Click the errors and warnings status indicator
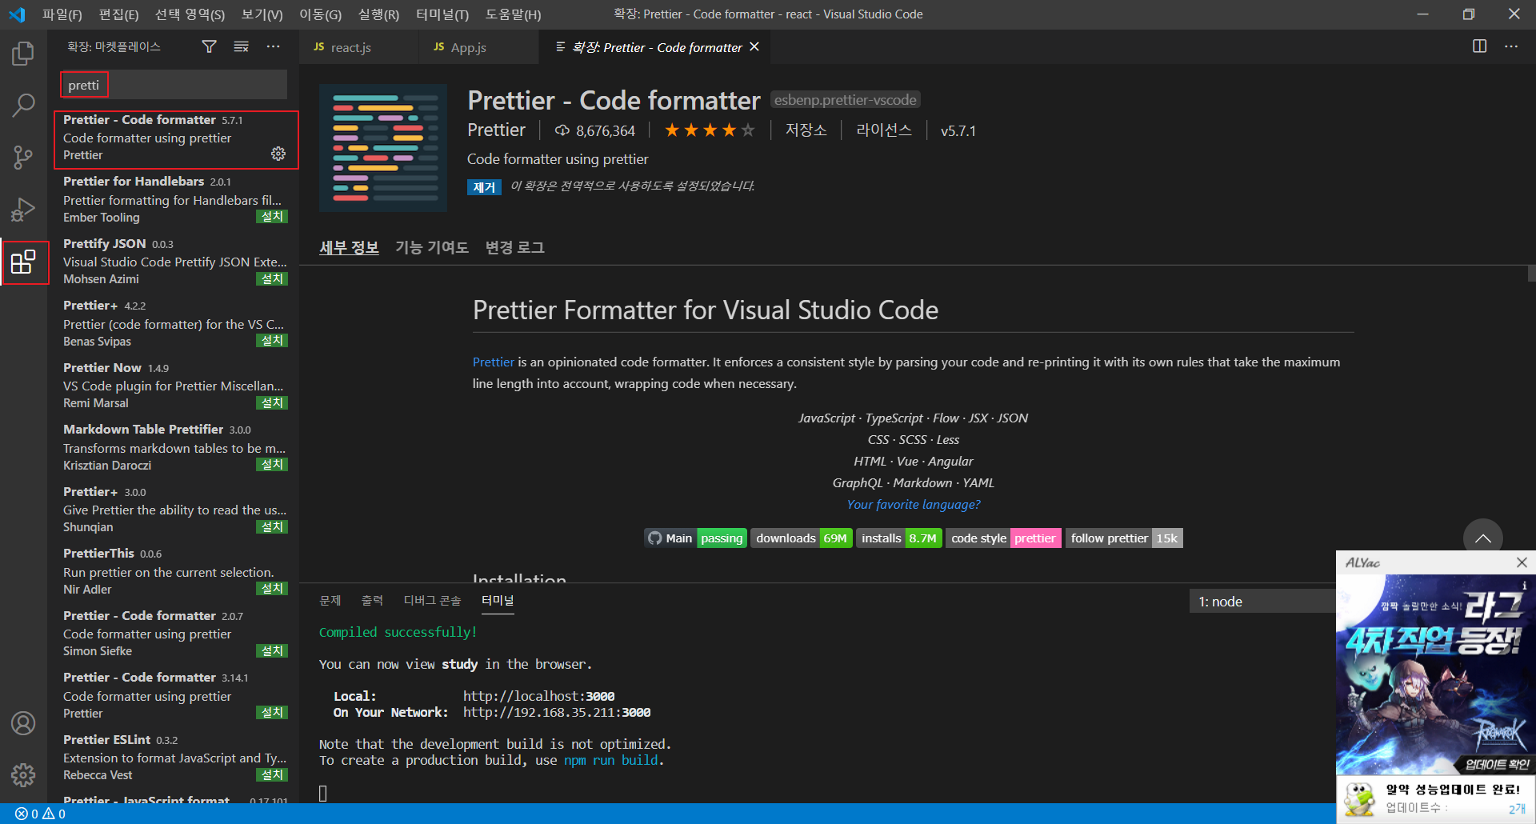This screenshot has height=824, width=1536. [x=40, y=814]
